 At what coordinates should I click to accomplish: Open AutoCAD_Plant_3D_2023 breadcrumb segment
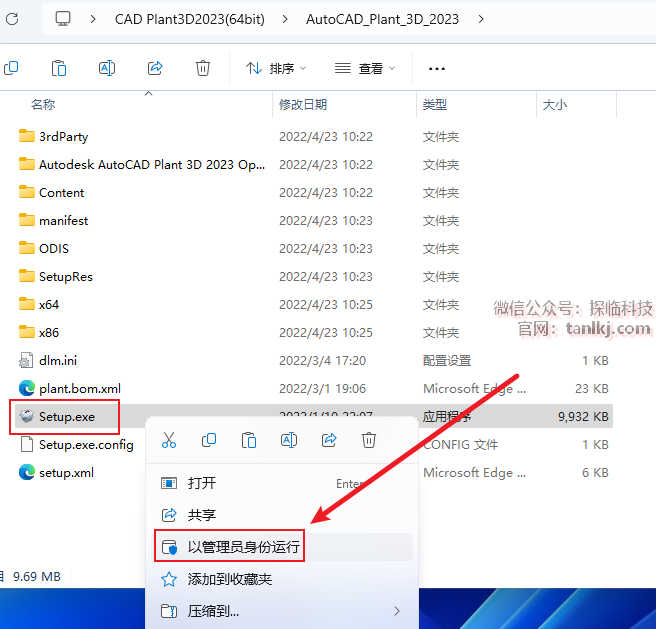(x=382, y=19)
